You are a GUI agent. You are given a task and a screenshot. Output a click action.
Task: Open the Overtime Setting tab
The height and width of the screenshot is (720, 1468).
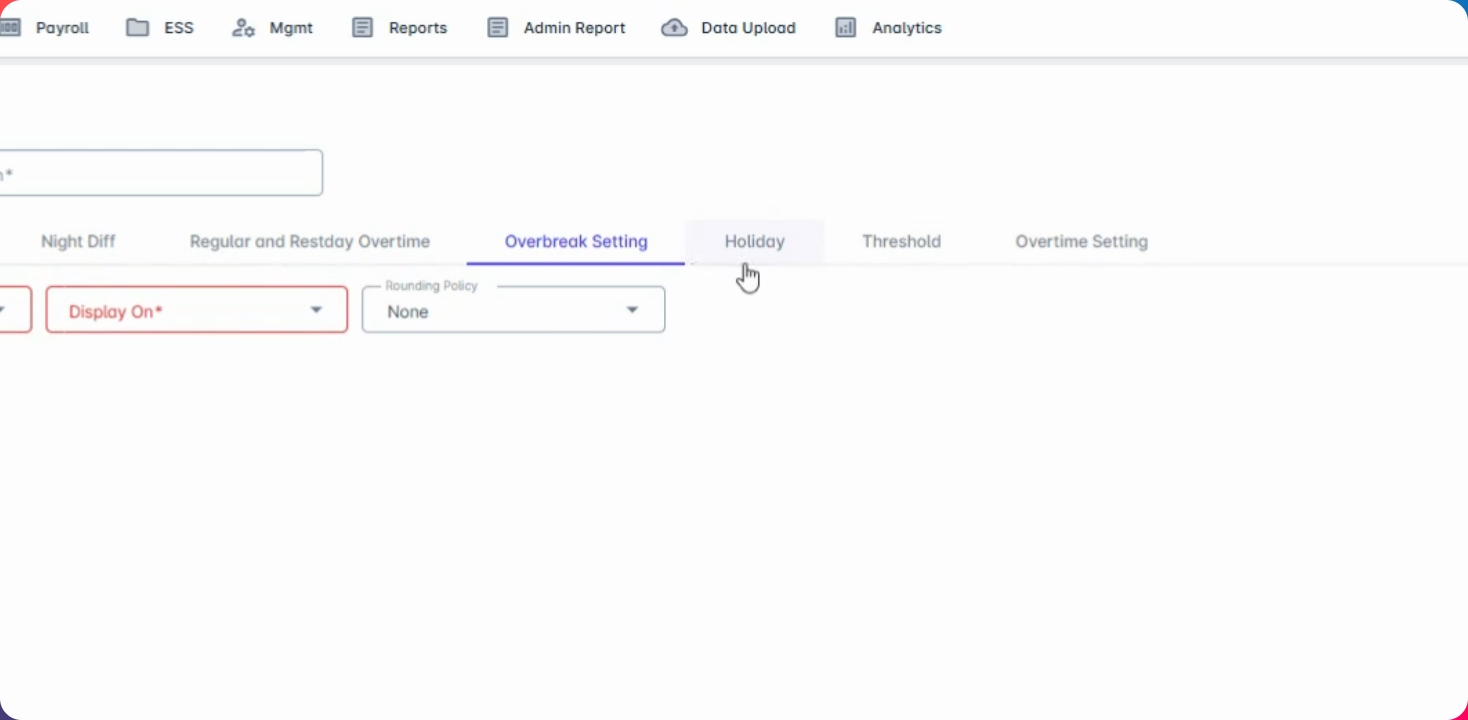pos(1081,242)
